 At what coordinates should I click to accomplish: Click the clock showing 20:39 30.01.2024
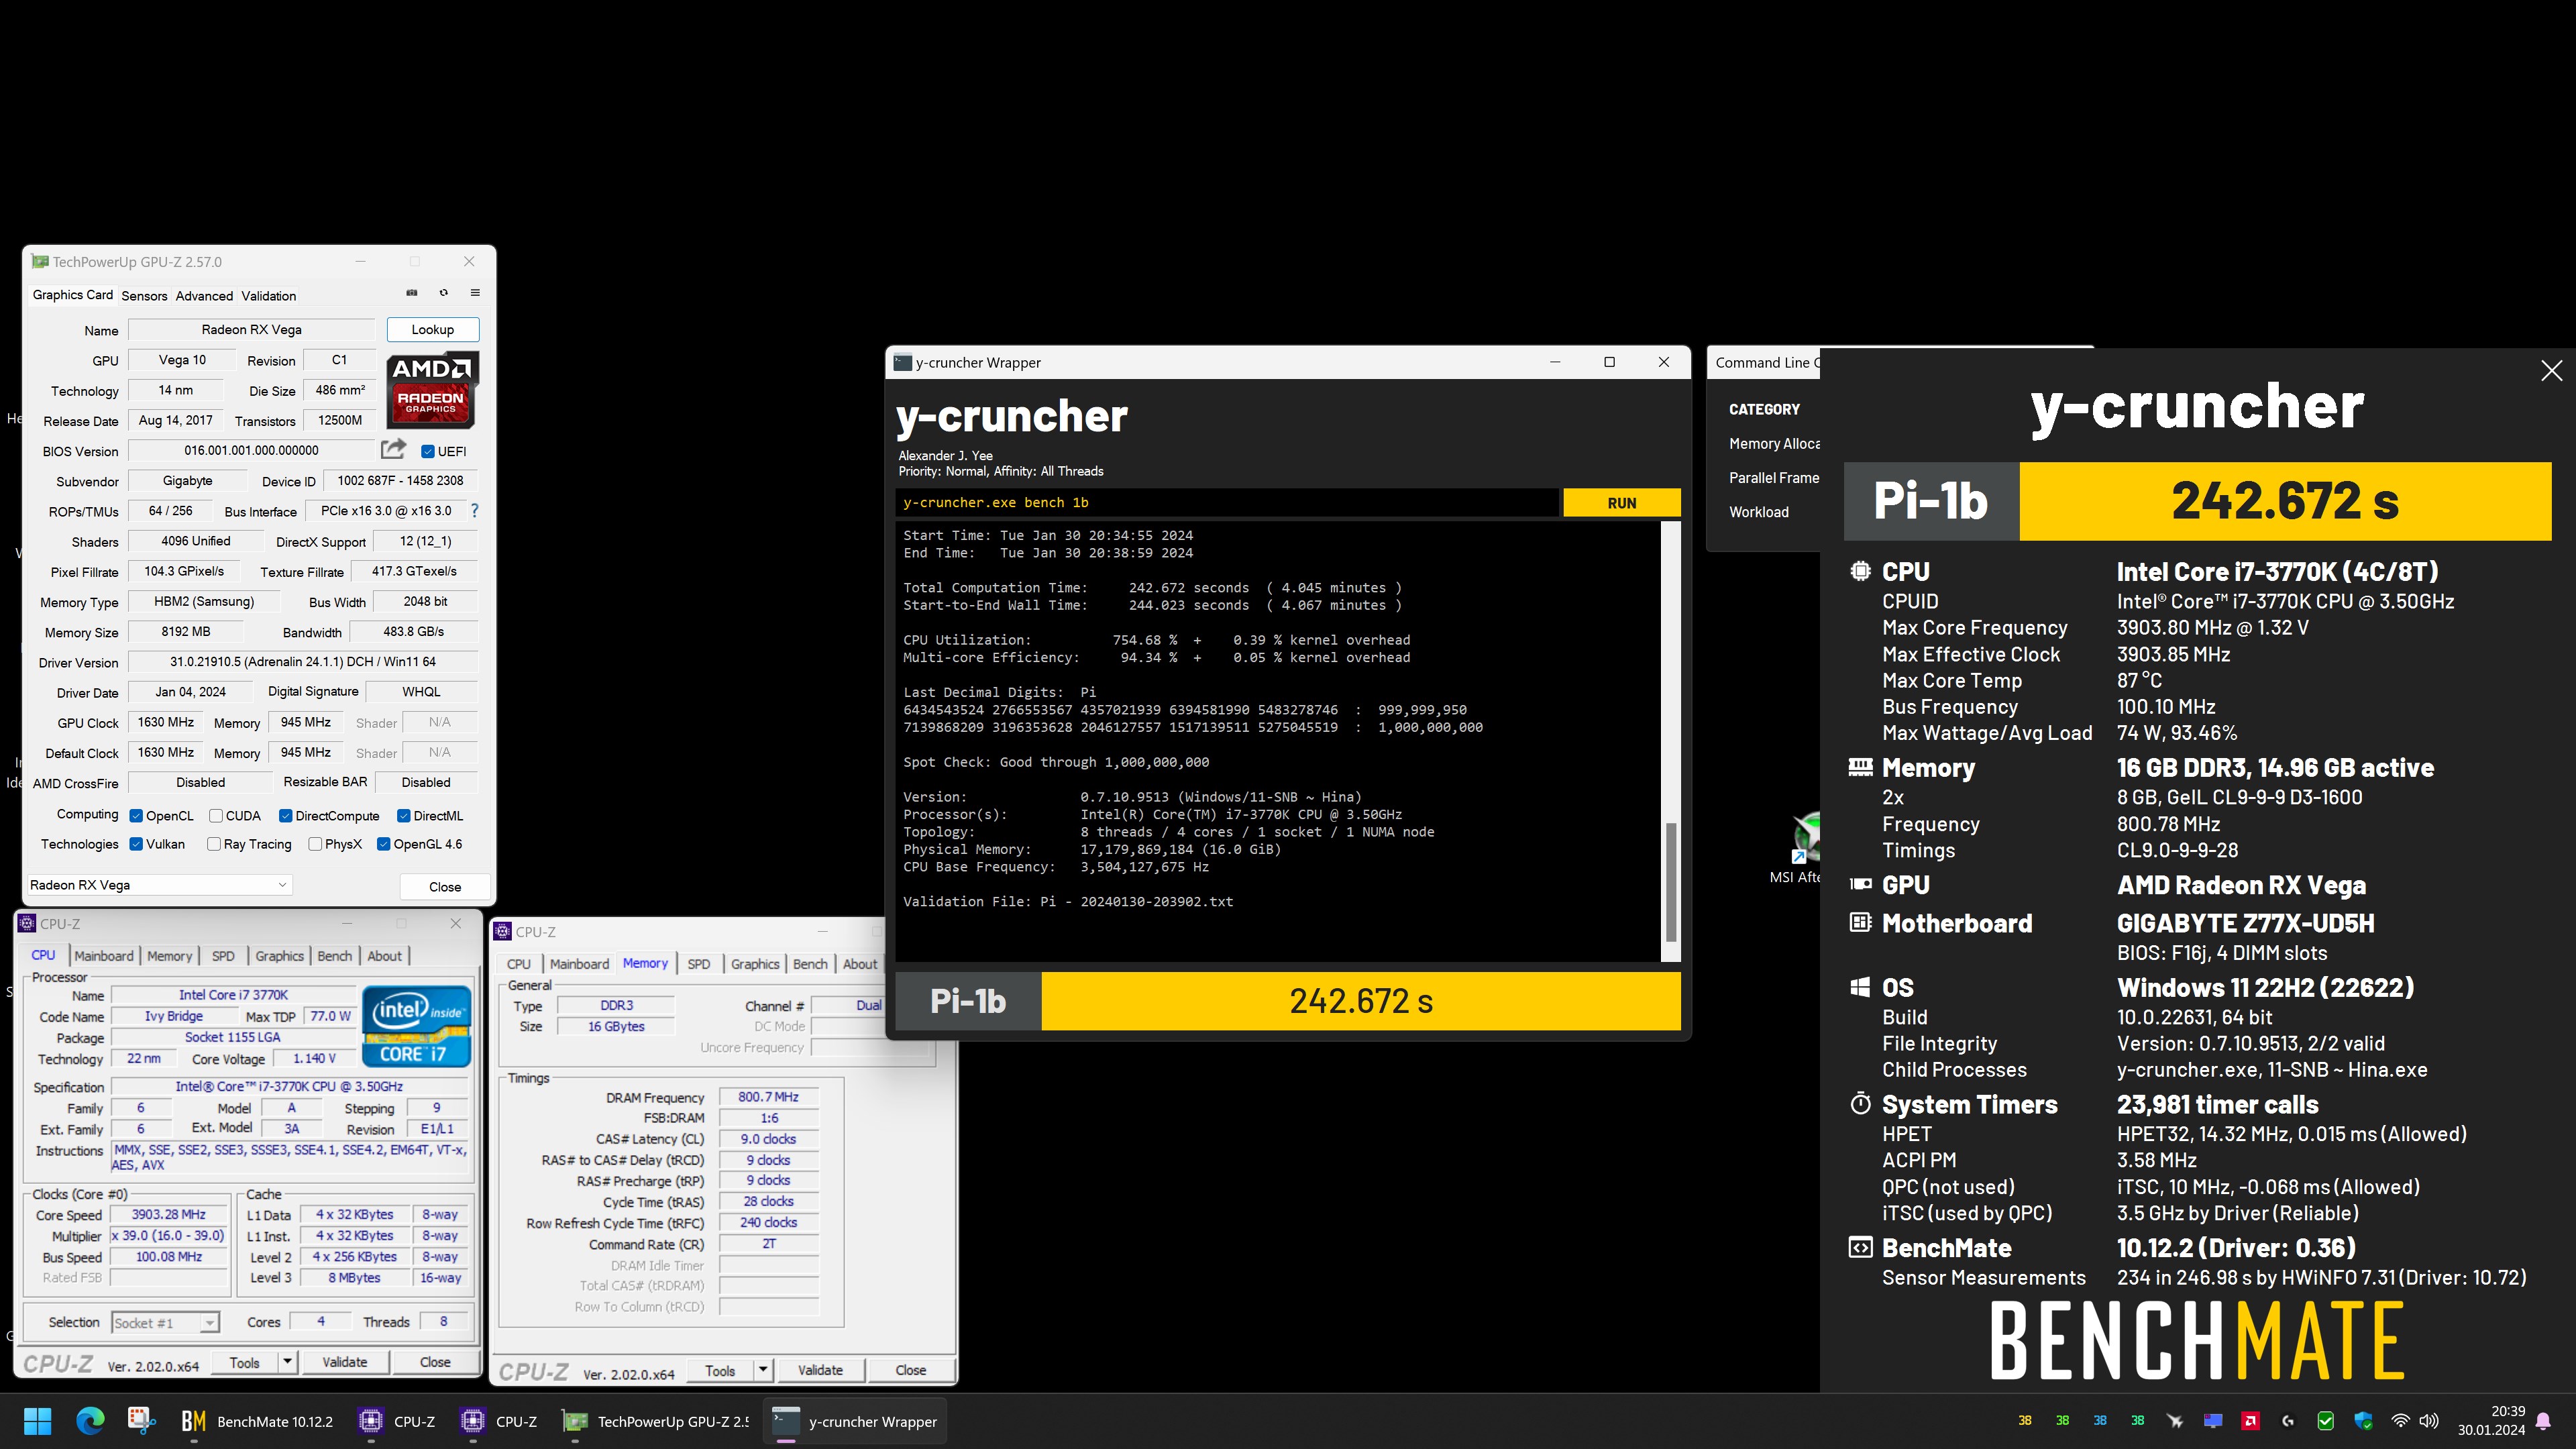(2491, 1421)
